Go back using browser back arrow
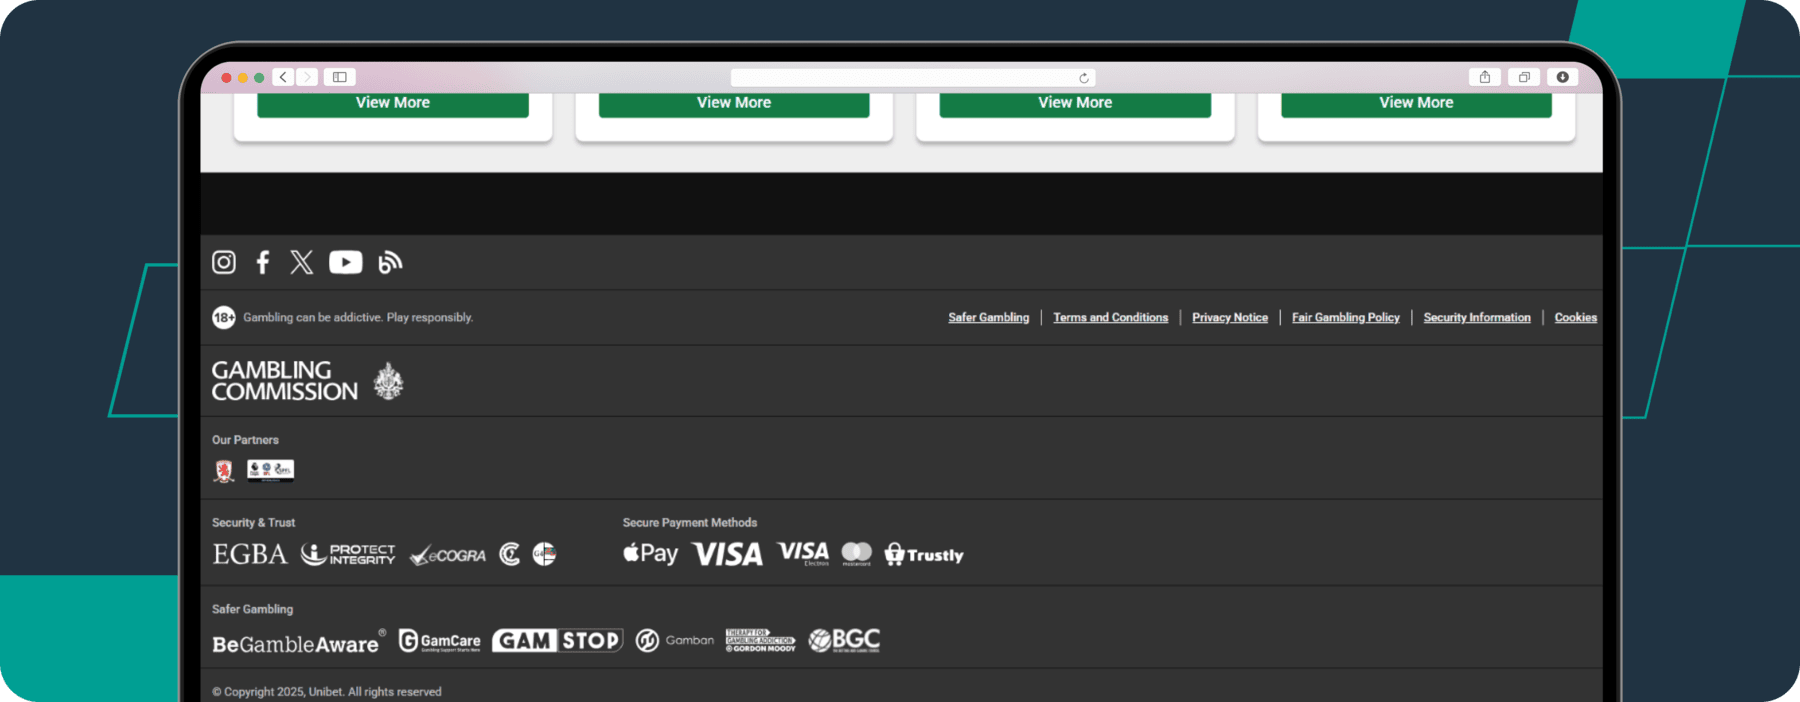Viewport: 1800px width, 702px height. [283, 77]
